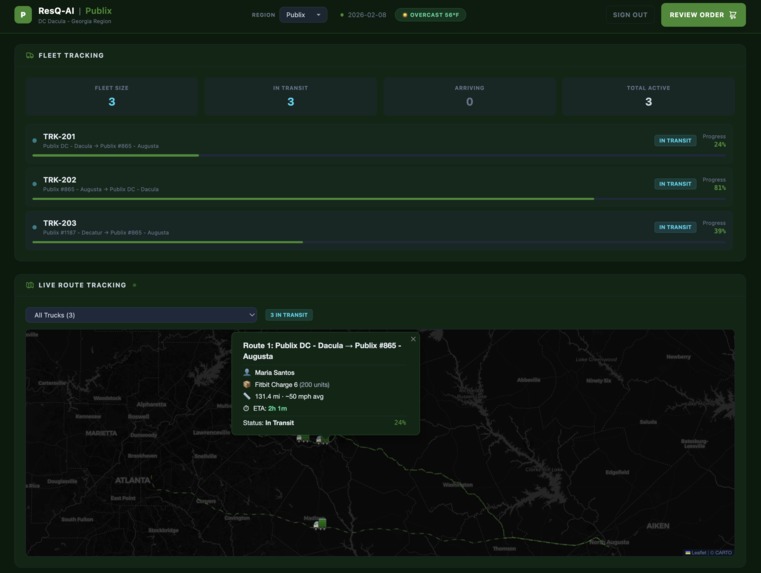Image resolution: width=761 pixels, height=573 pixels.
Task: Click the Aiken label on map
Action: [x=658, y=525]
